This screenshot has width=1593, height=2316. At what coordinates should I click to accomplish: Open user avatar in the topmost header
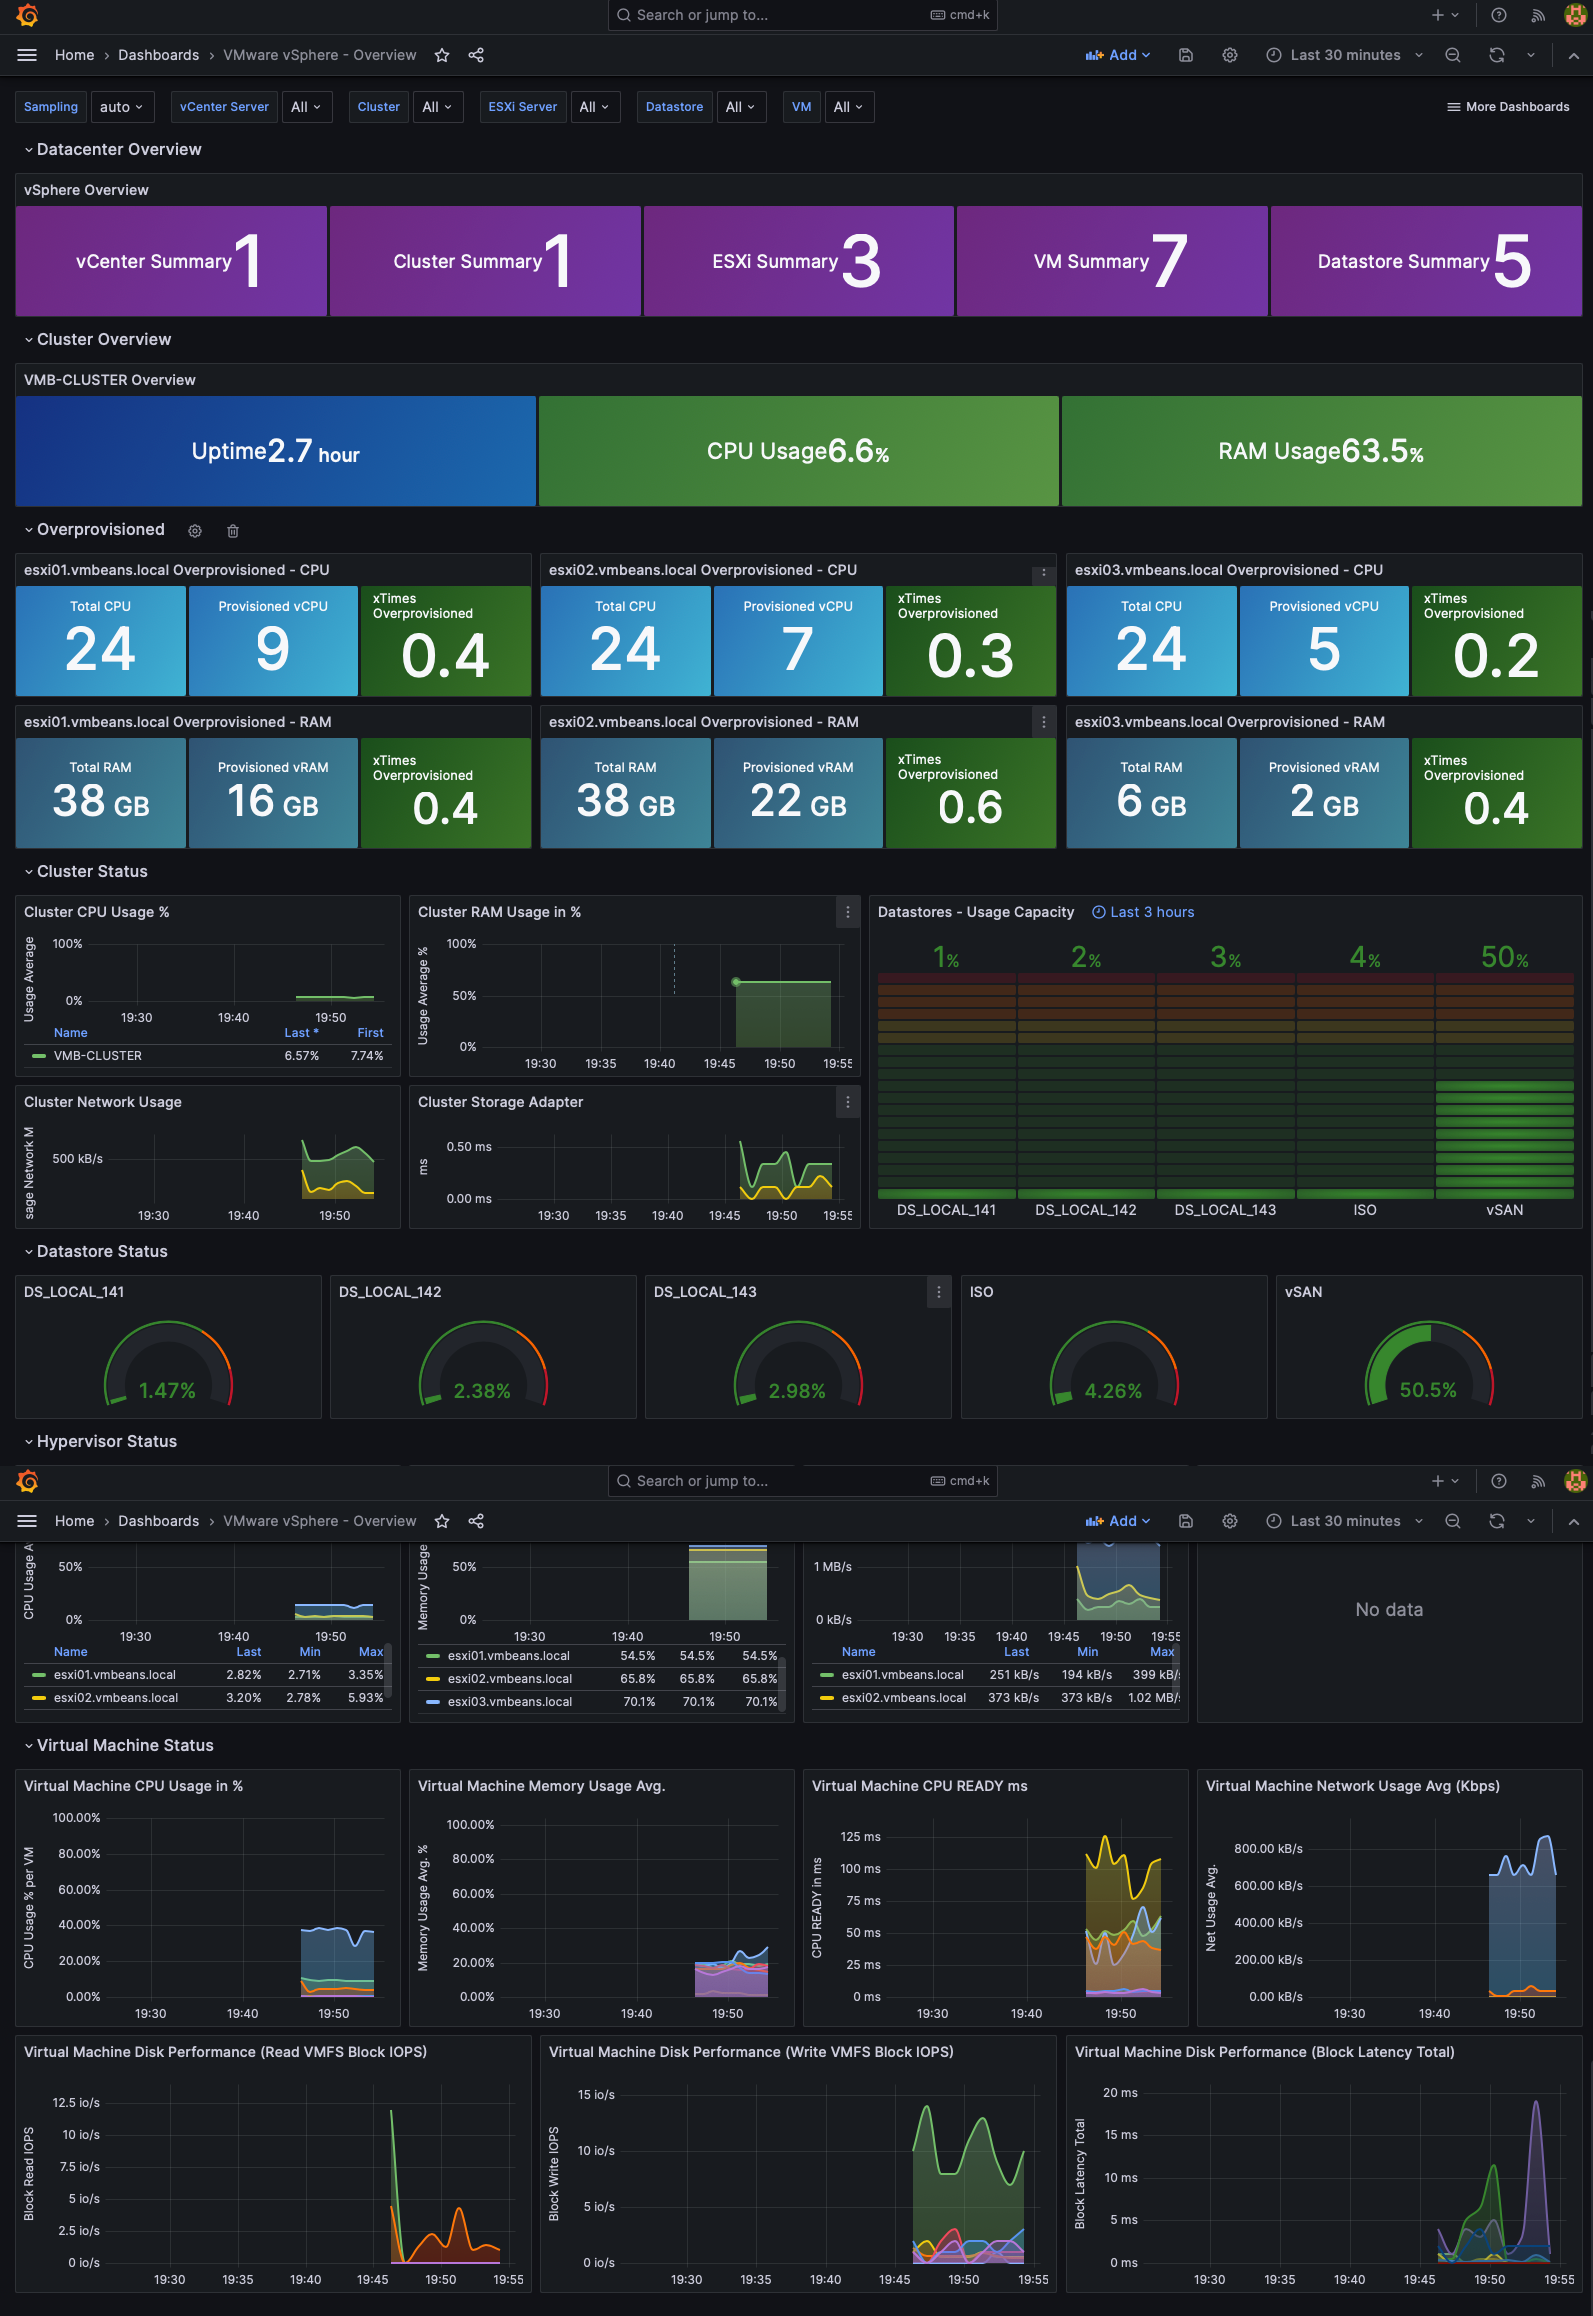[x=1575, y=15]
